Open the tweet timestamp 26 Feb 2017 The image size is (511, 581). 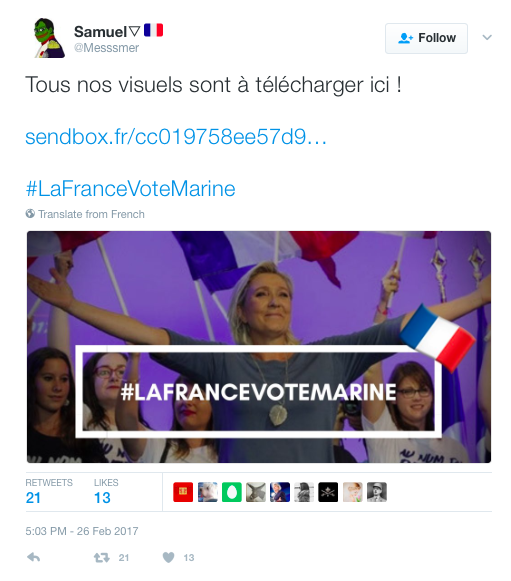point(82,531)
